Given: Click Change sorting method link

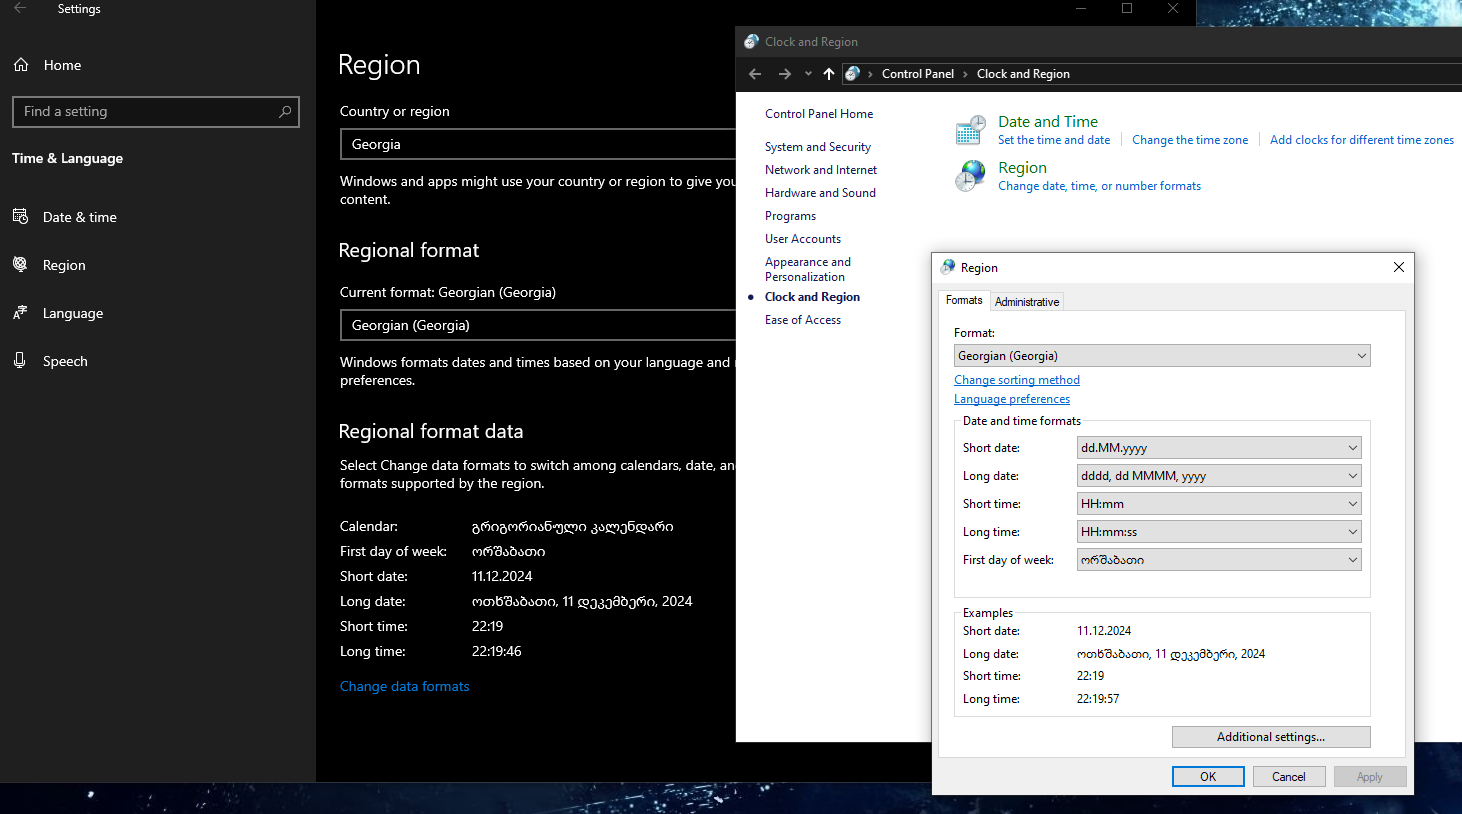Looking at the screenshot, I should tap(1017, 380).
